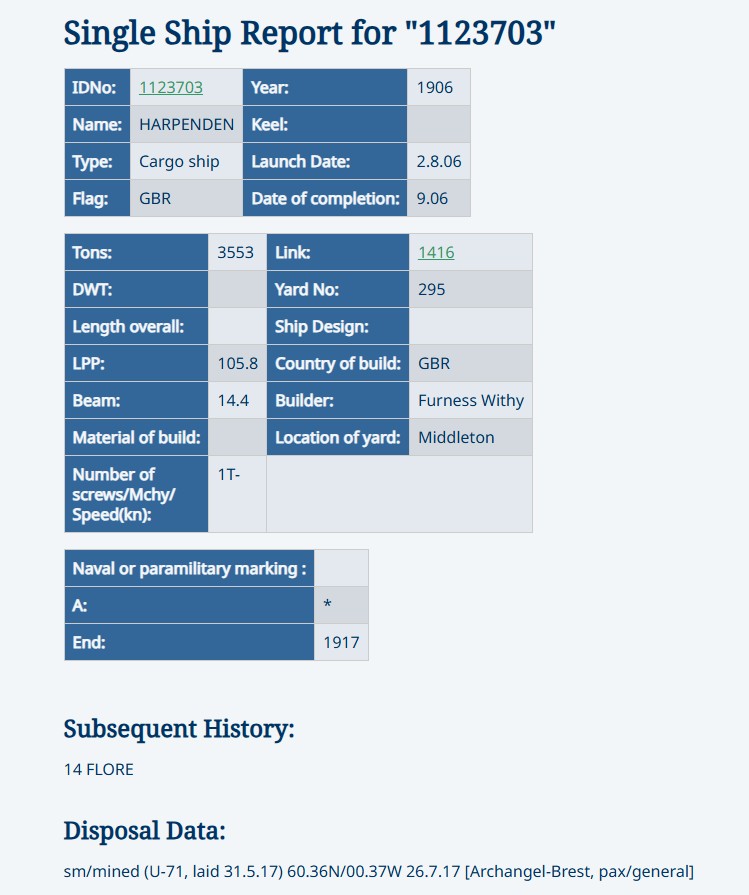Select the tonnage value 3553
Screen dimensions: 749x895
(x=236, y=253)
